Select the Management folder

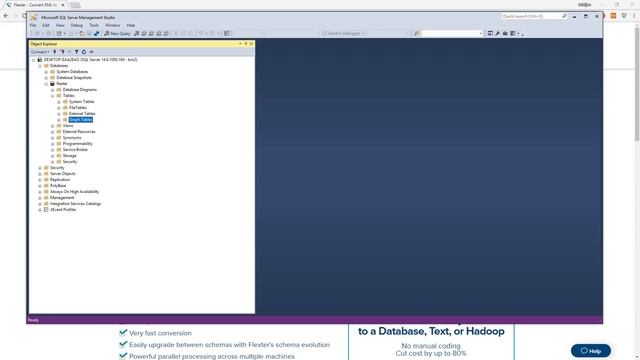(62, 198)
